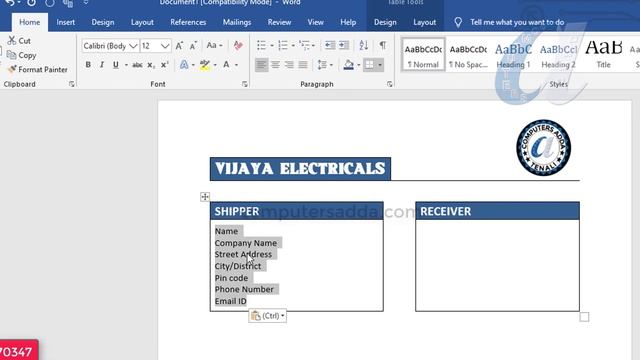The height and width of the screenshot is (360, 640).
Task: Apply the Font Color button
Action: [x=226, y=64]
